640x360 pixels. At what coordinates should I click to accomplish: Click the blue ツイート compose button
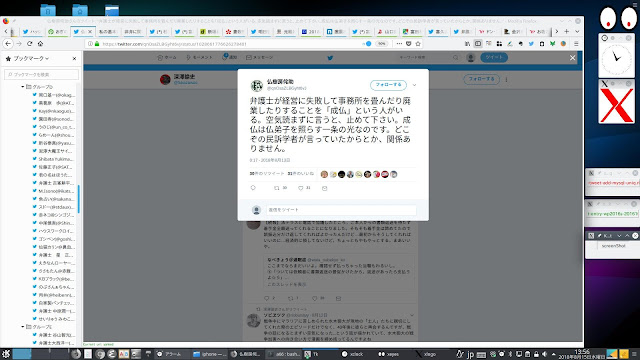point(494,58)
